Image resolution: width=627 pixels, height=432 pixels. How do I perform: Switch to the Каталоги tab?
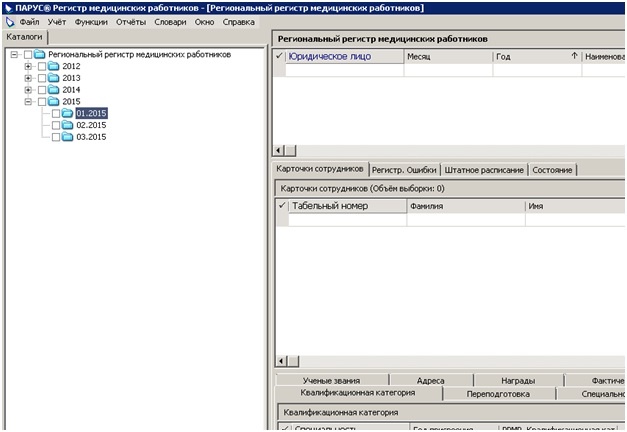click(x=24, y=37)
